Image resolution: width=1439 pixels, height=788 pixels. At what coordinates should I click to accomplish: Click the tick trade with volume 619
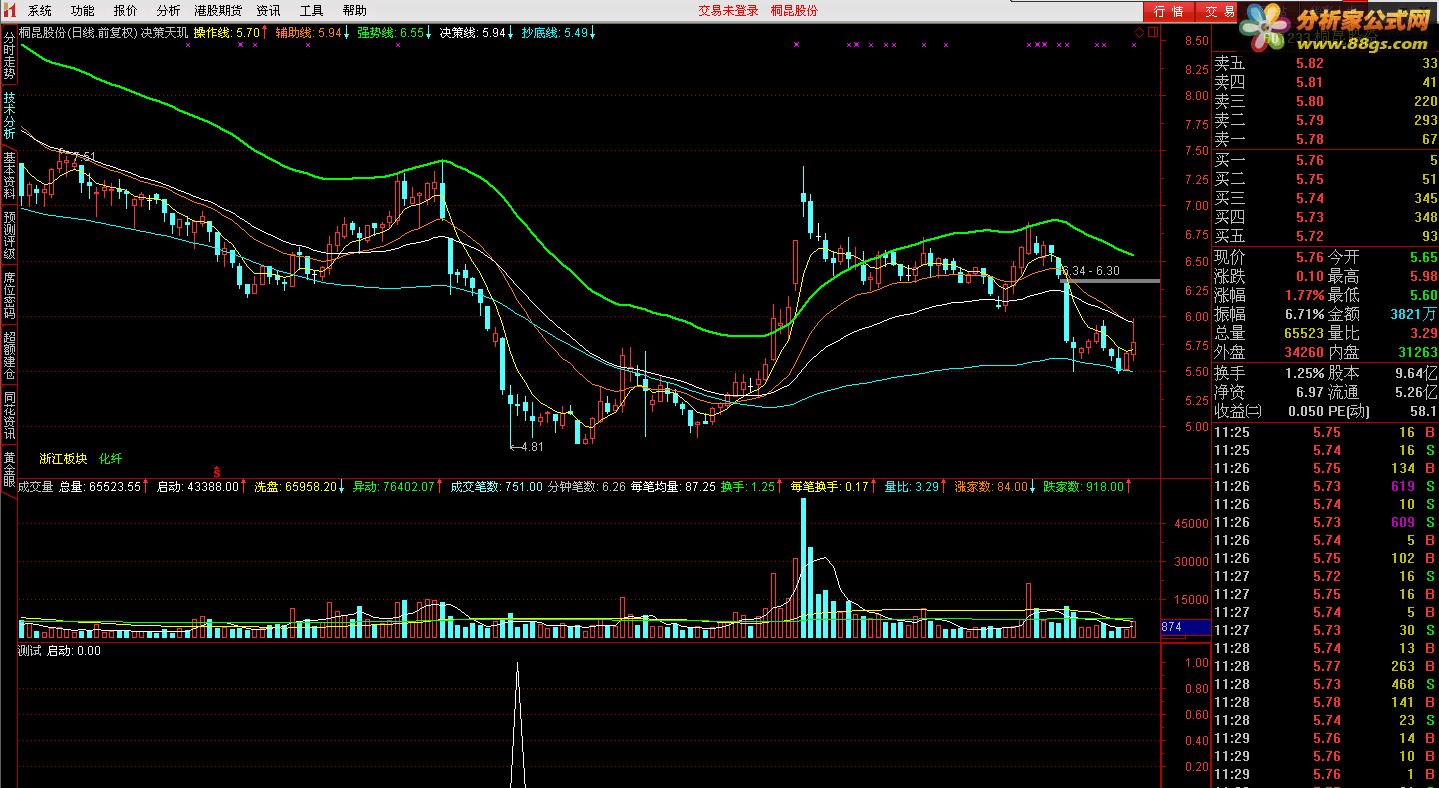click(1402, 486)
